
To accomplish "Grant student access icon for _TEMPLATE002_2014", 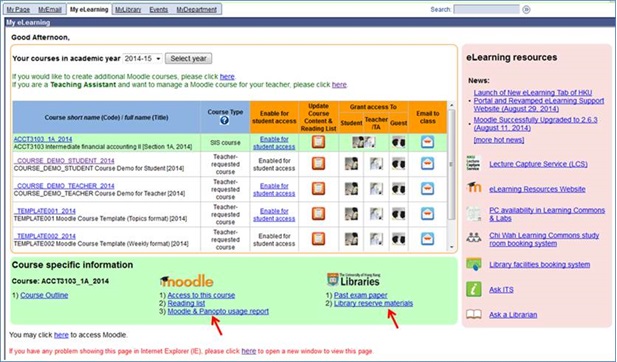I will (x=351, y=239).
